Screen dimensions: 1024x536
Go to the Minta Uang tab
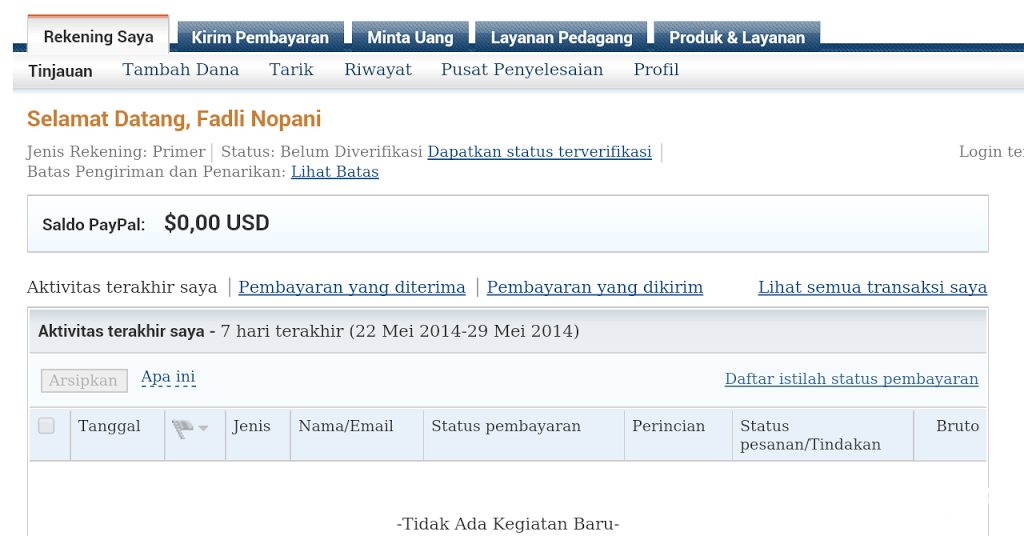pos(410,37)
